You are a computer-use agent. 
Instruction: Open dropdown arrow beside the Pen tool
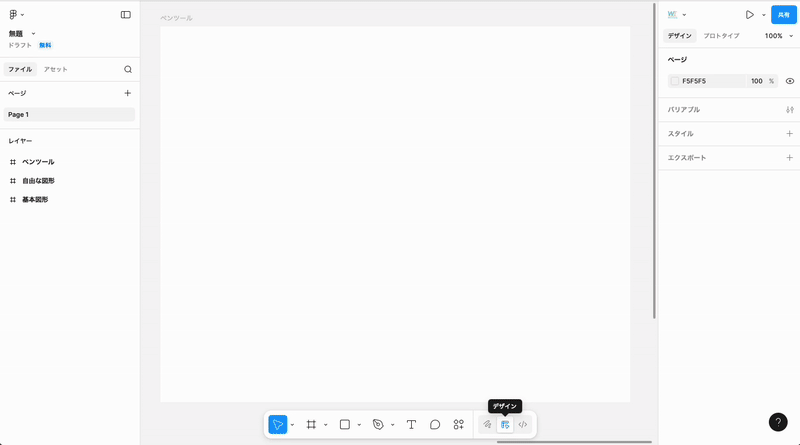392,425
